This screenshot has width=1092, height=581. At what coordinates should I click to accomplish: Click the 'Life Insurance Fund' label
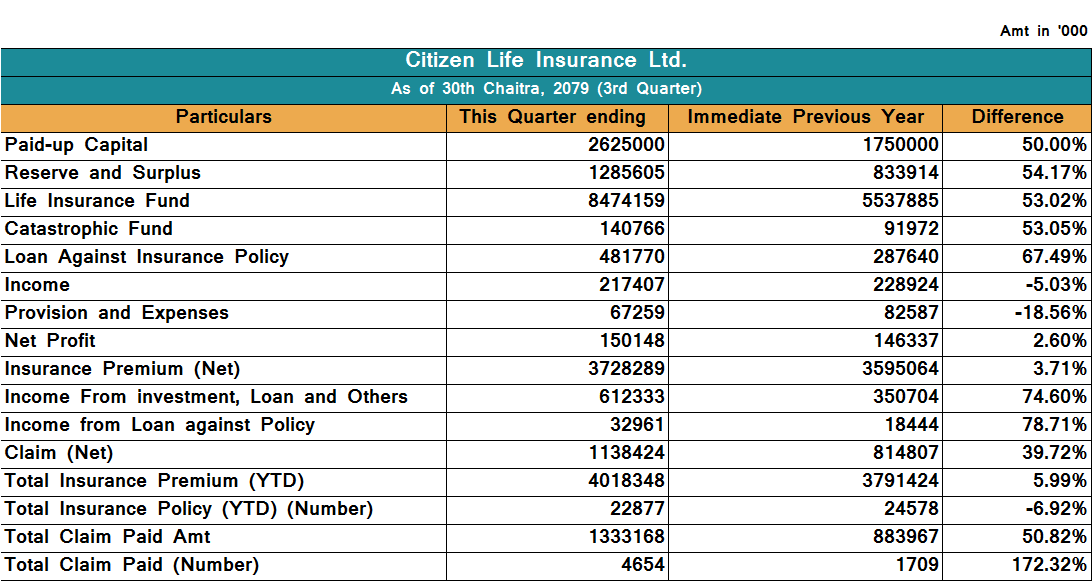(97, 201)
